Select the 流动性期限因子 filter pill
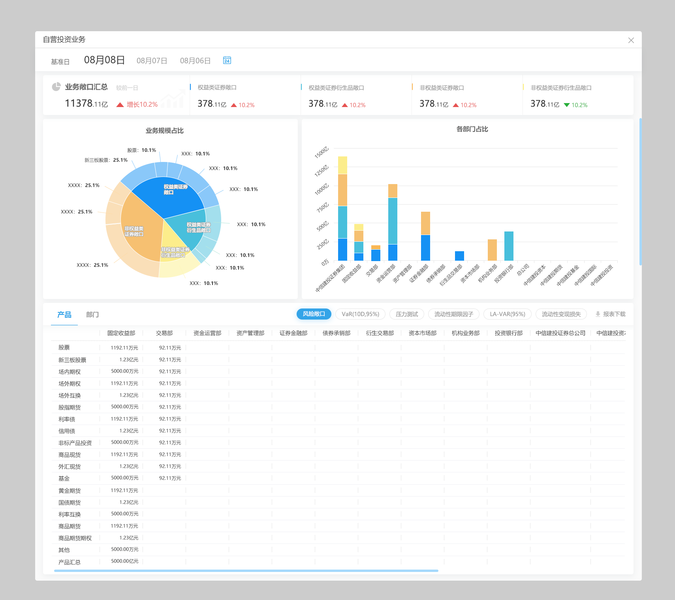Image resolution: width=675 pixels, height=600 pixels. tap(454, 314)
